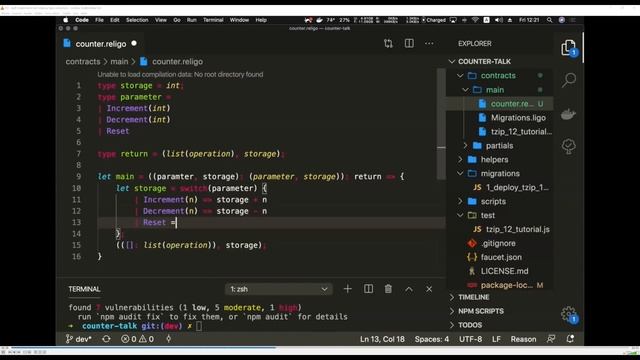
Task: Select the counter.religo editor tab
Action: pyautogui.click(x=100, y=44)
